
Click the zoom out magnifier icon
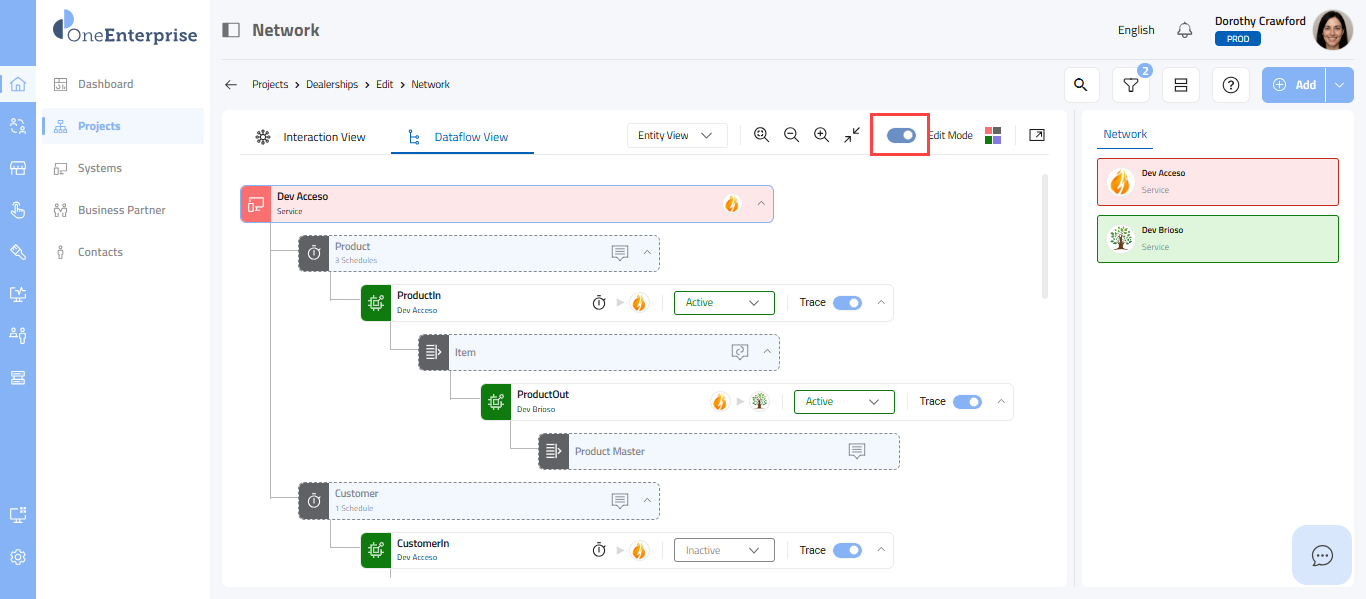click(791, 135)
